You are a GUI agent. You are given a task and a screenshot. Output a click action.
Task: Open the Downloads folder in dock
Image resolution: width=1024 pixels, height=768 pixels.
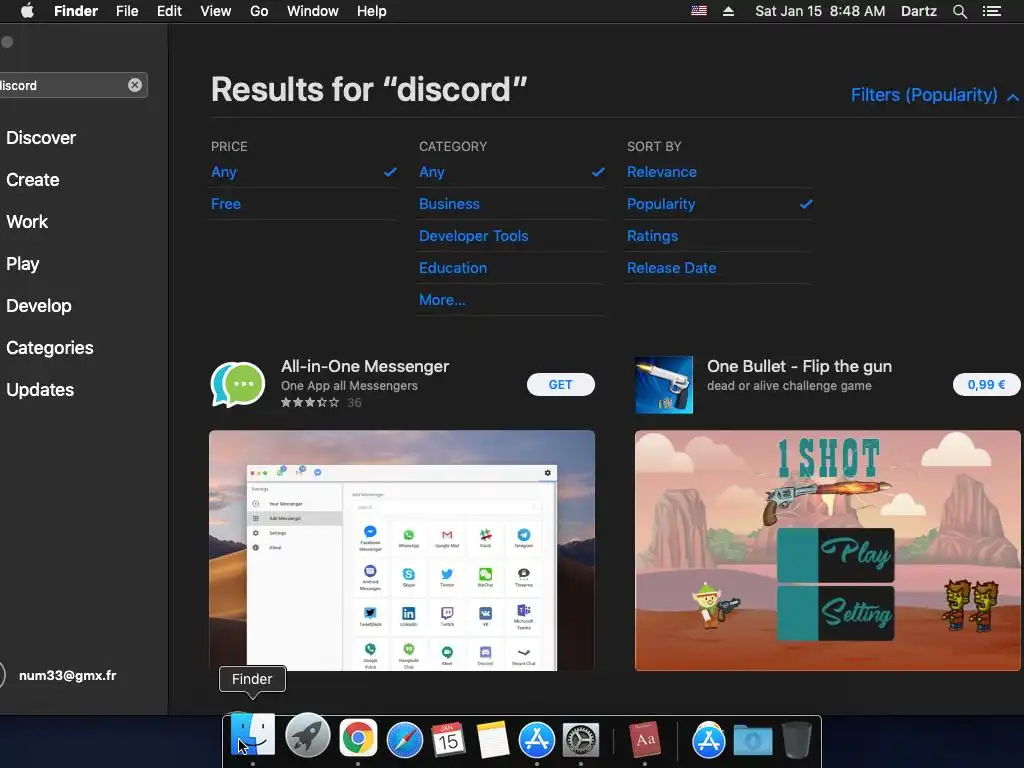pyautogui.click(x=752, y=741)
